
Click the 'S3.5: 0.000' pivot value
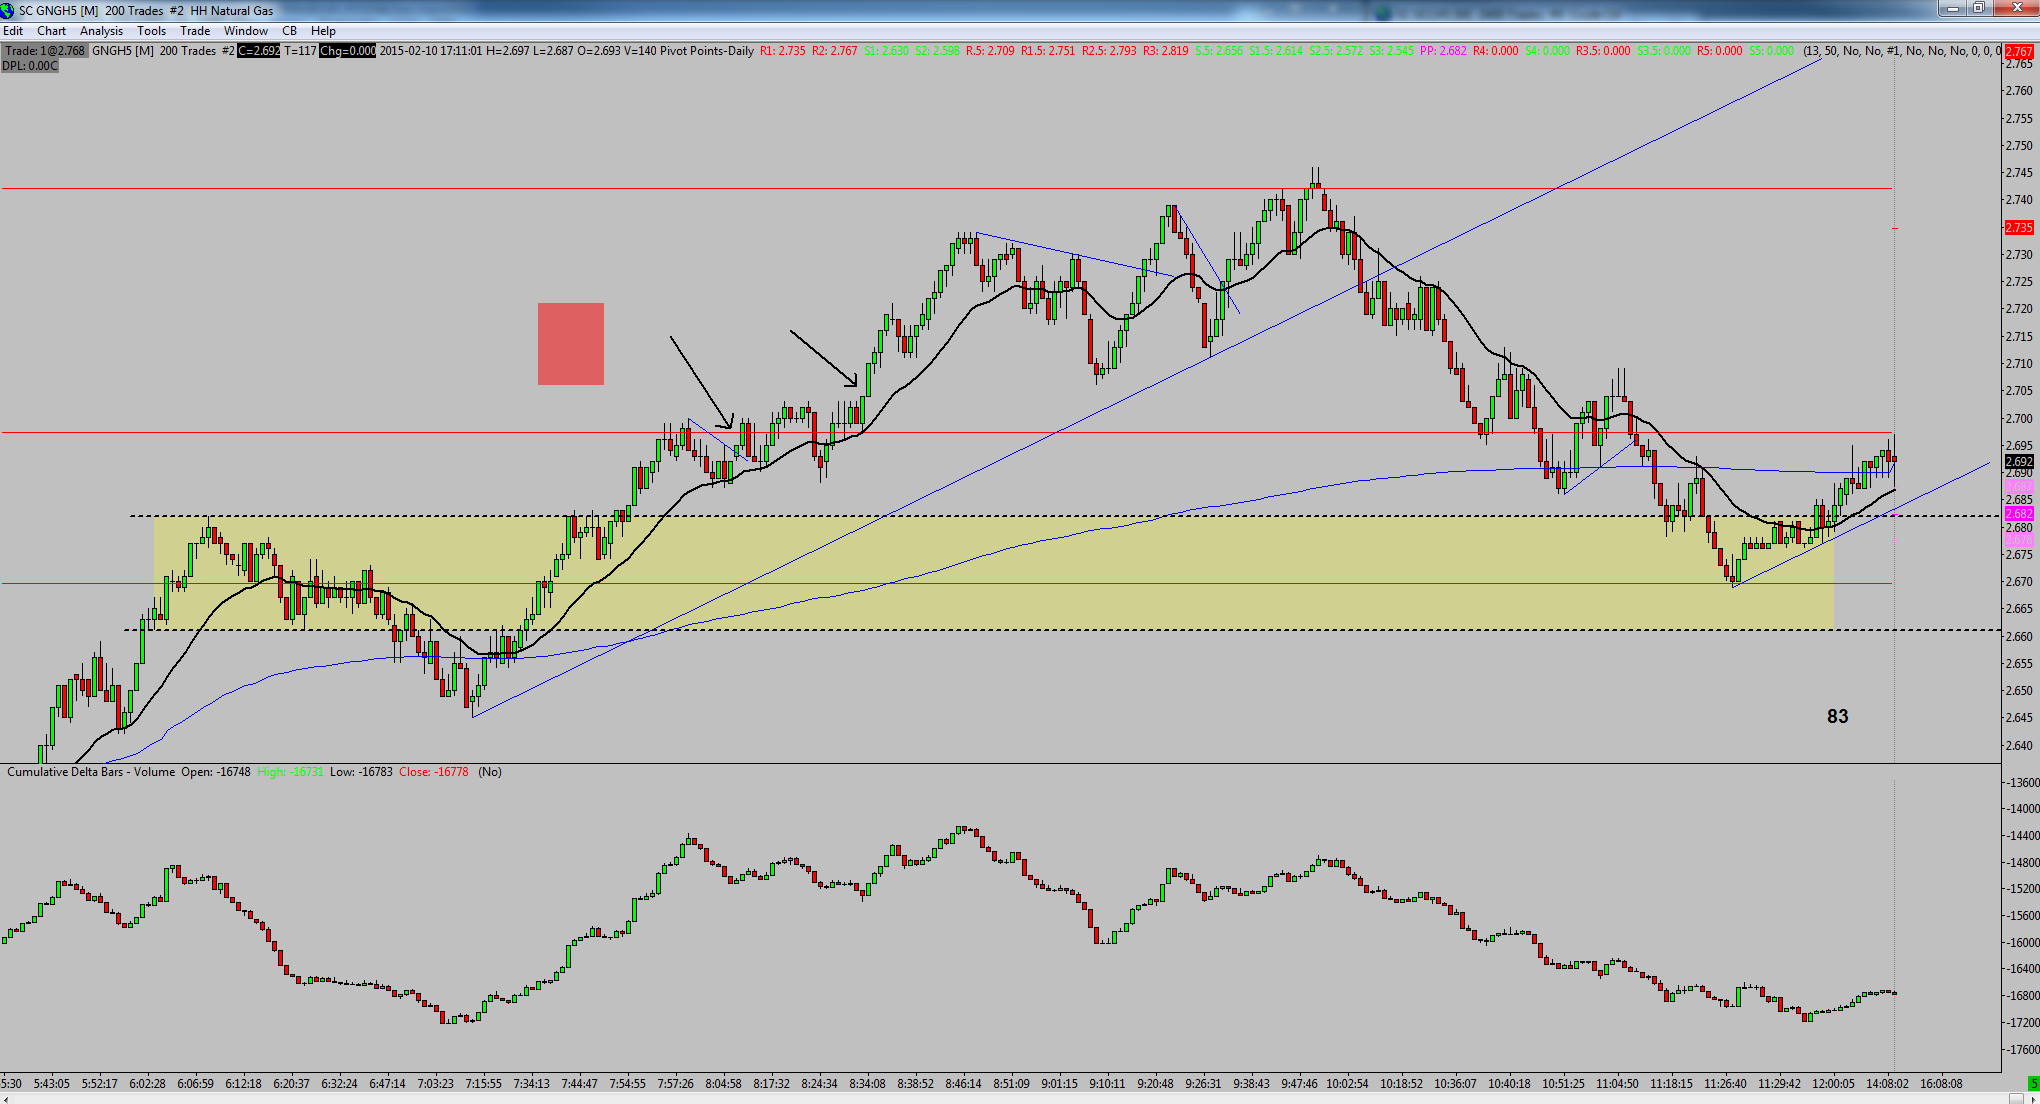point(1664,51)
